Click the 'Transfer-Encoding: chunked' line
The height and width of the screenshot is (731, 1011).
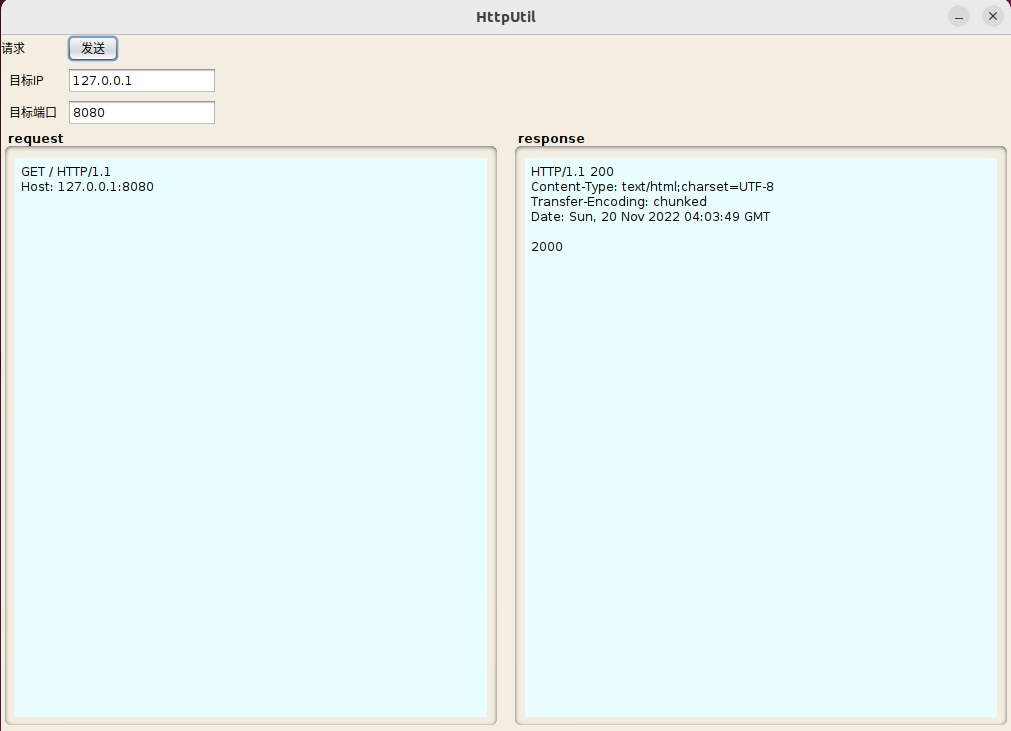(x=618, y=202)
